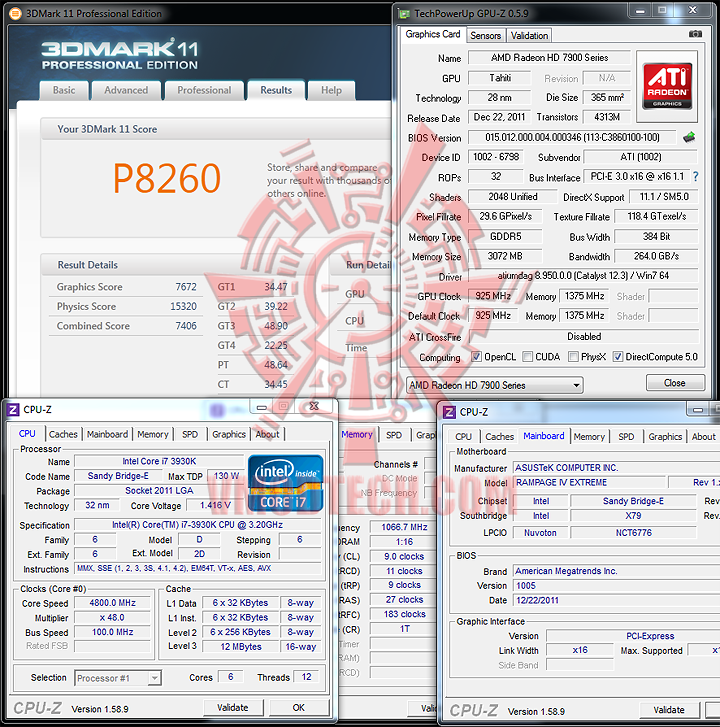
Task: Minimize the GPU-Z window
Action: pyautogui.click(x=641, y=10)
